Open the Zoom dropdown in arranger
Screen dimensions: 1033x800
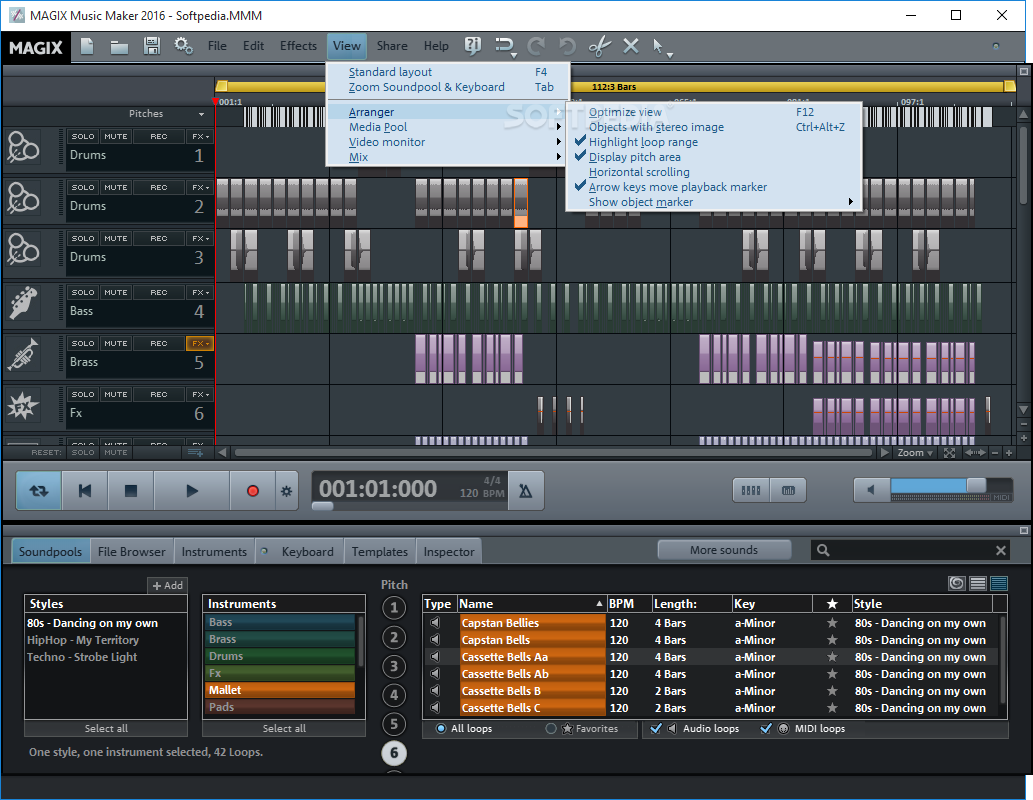click(x=914, y=453)
